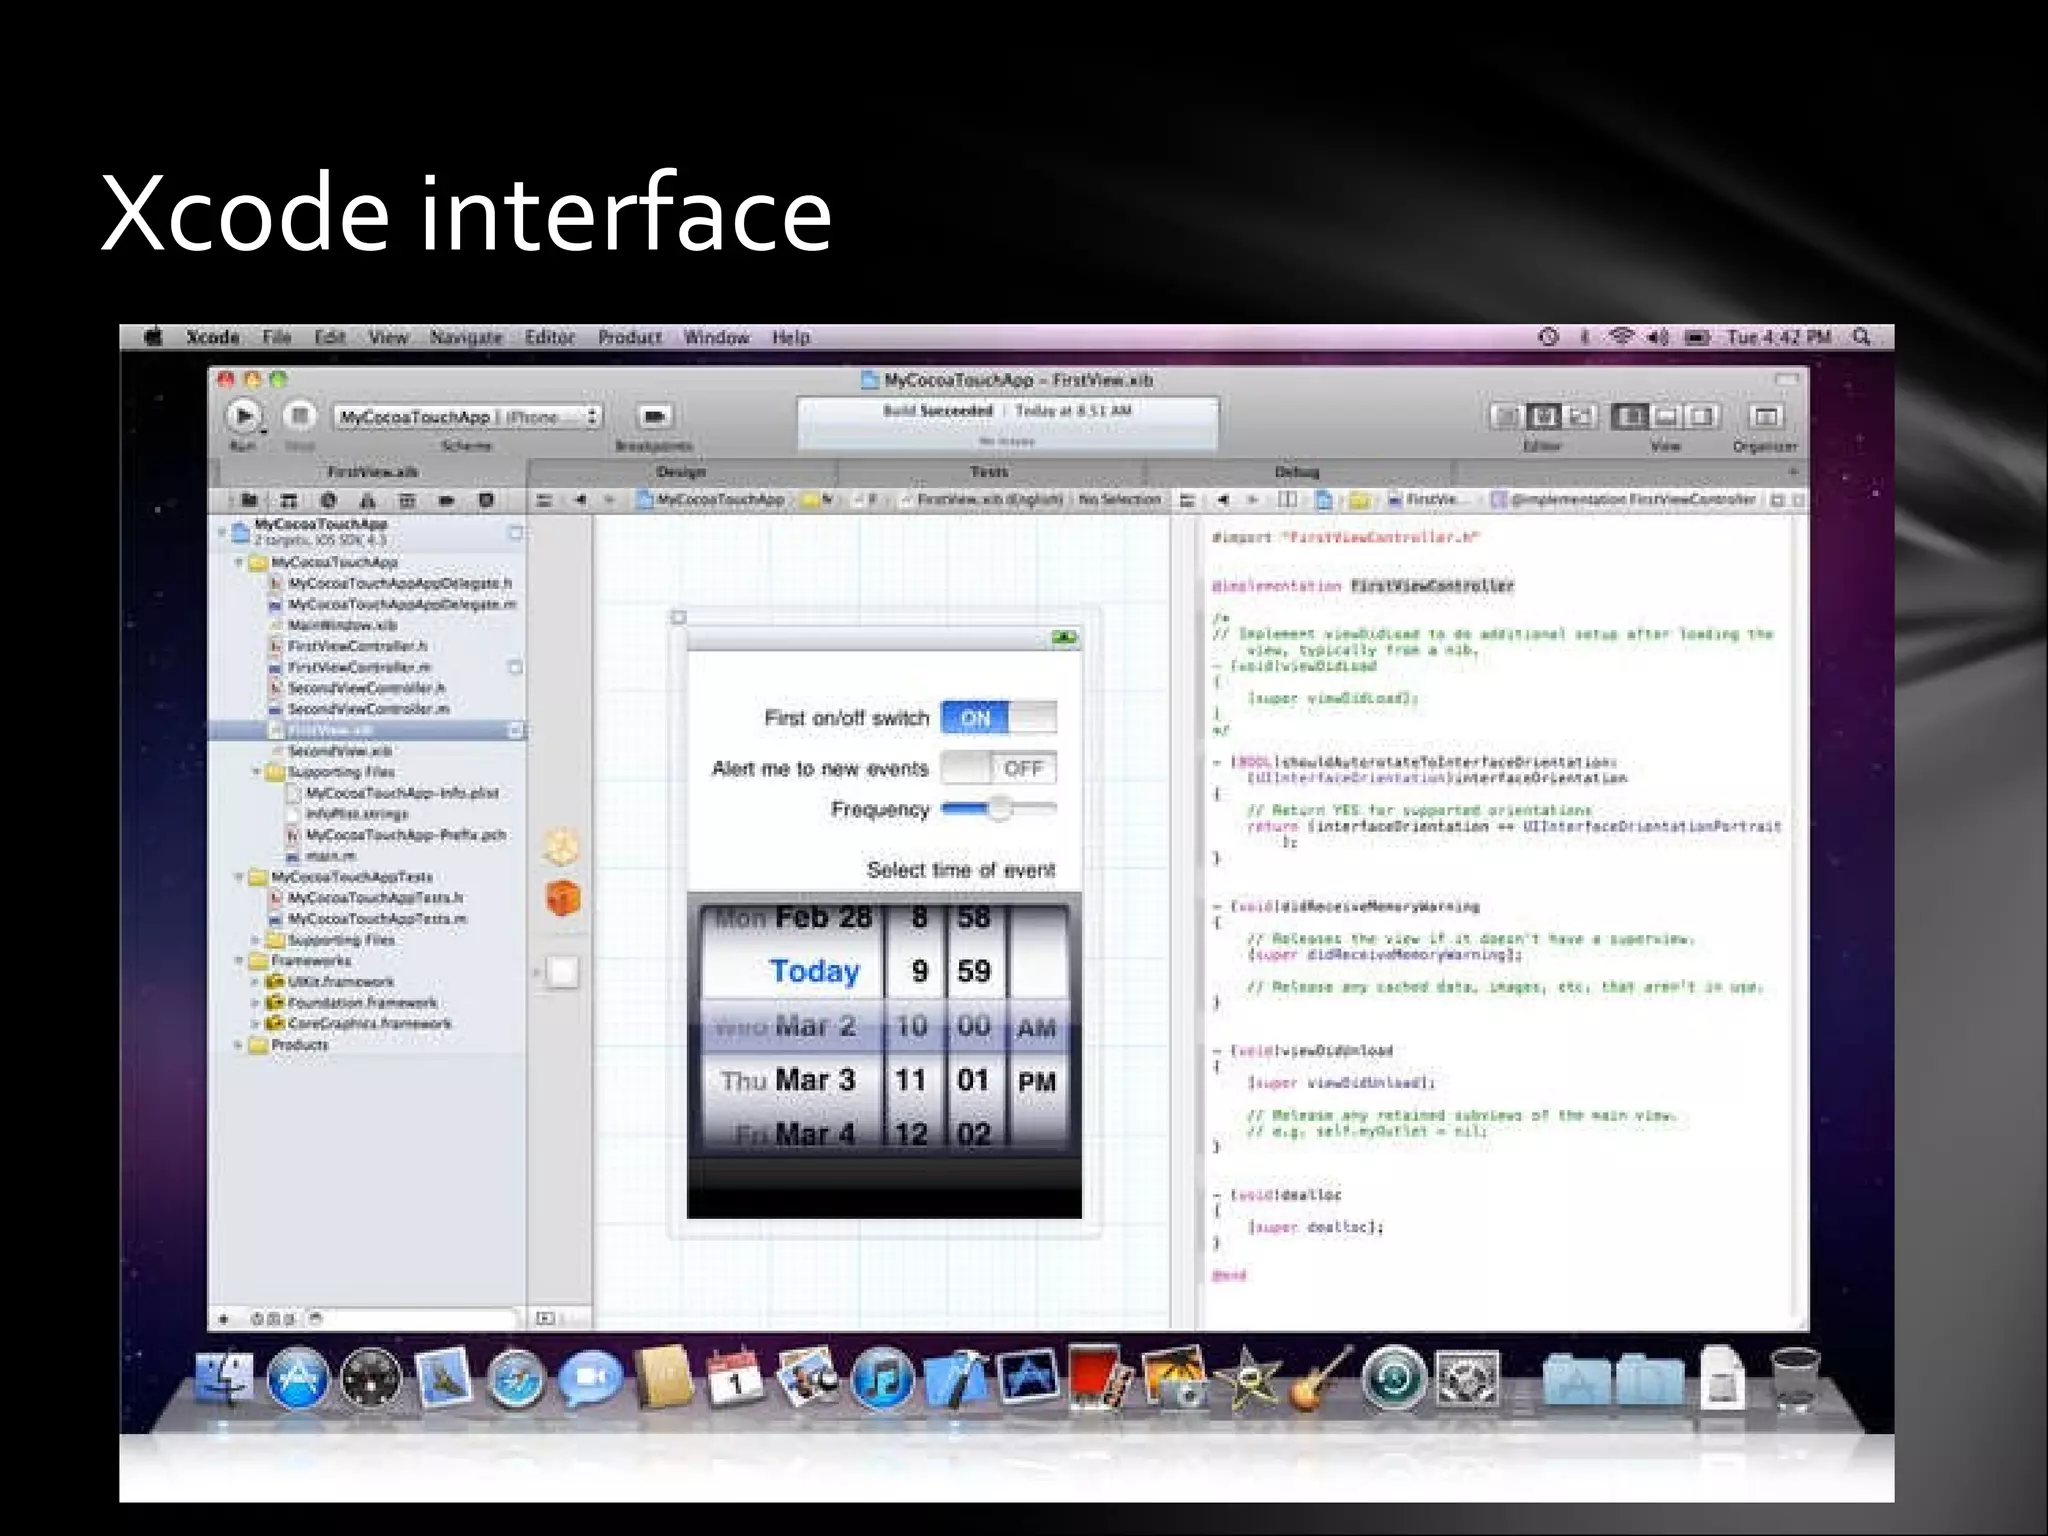This screenshot has height=1536, width=2048.
Task: Open App Store from the Dock
Action: click(298, 1380)
